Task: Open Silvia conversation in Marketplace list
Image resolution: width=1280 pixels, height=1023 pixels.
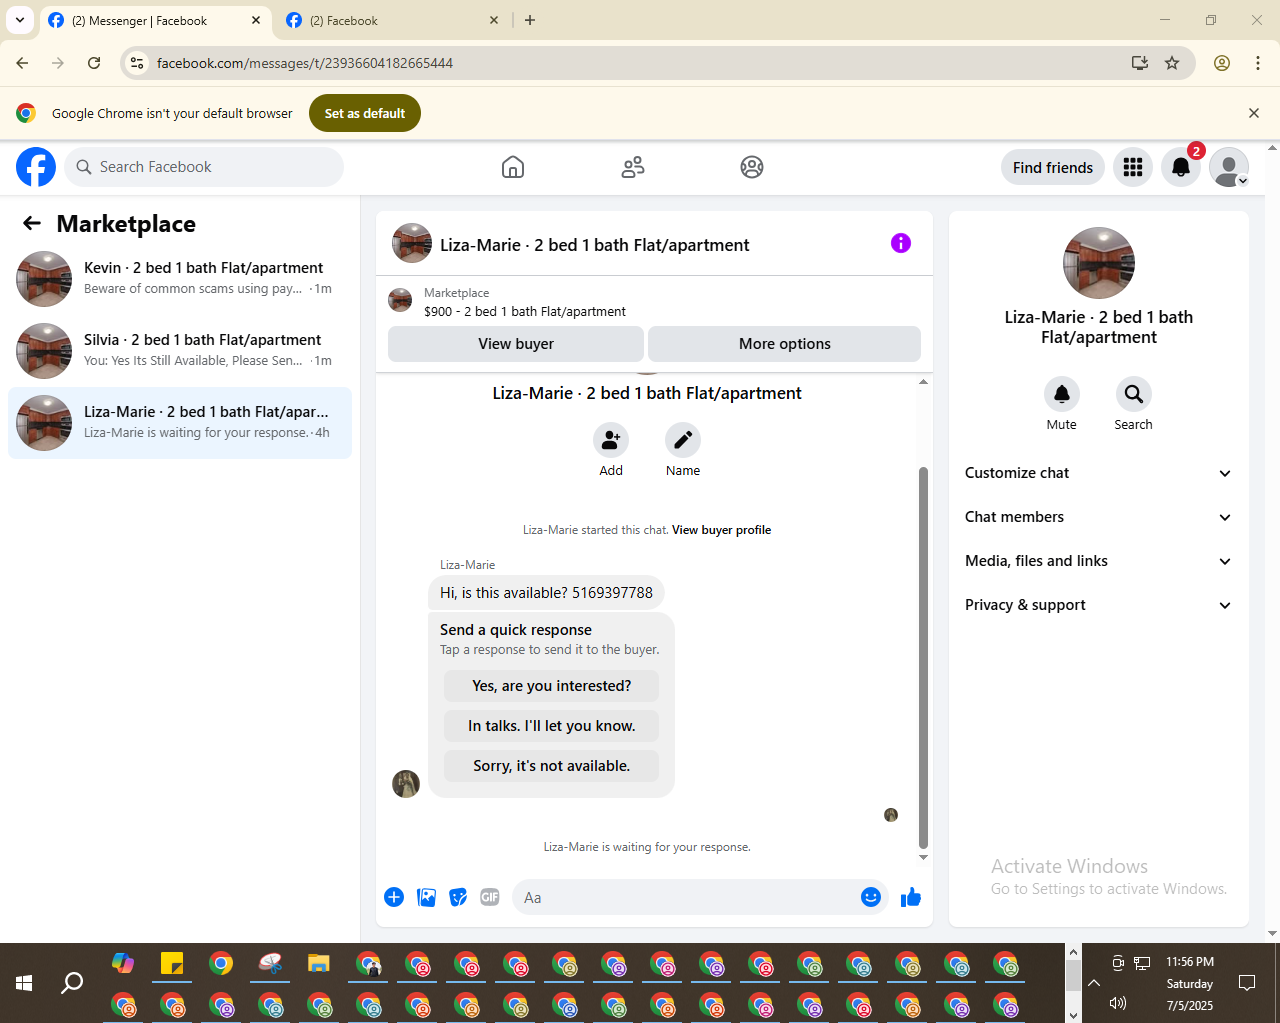Action: tap(180, 351)
